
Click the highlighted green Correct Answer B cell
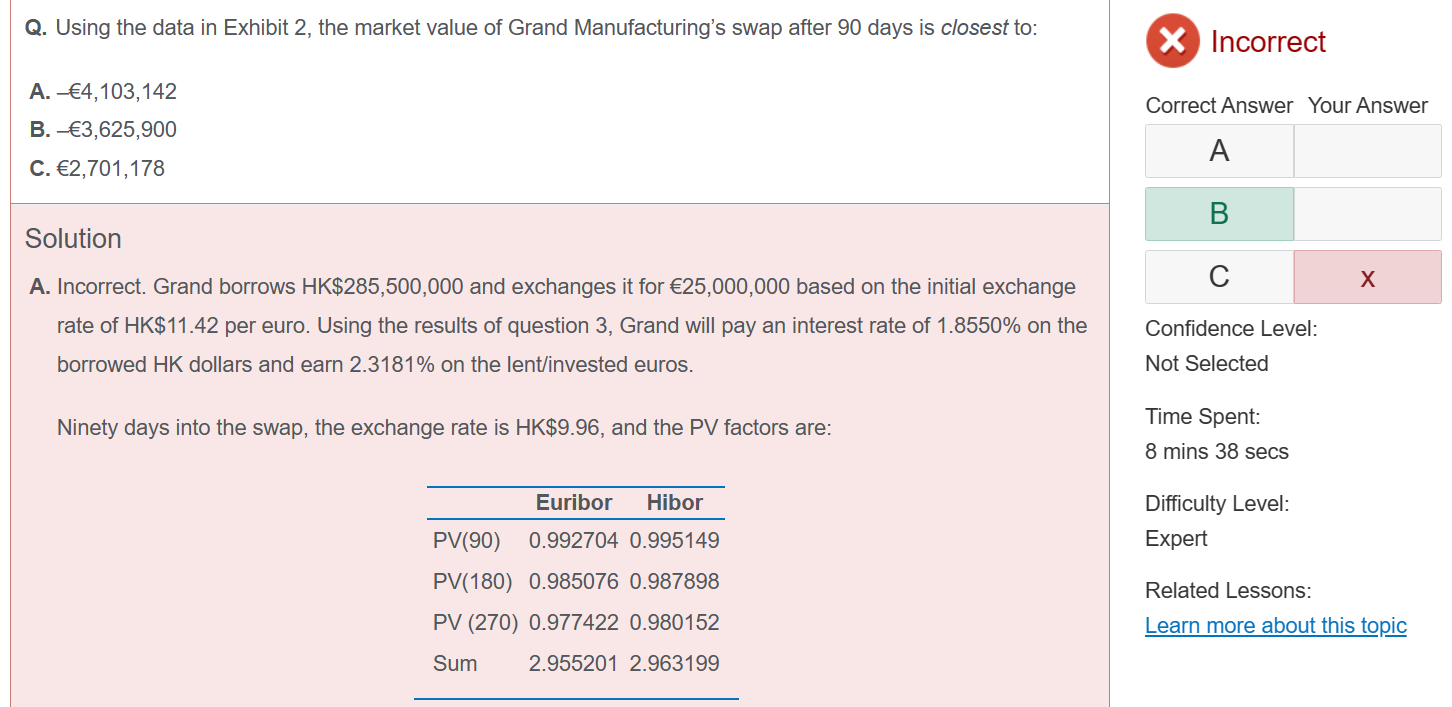pyautogui.click(x=1219, y=214)
